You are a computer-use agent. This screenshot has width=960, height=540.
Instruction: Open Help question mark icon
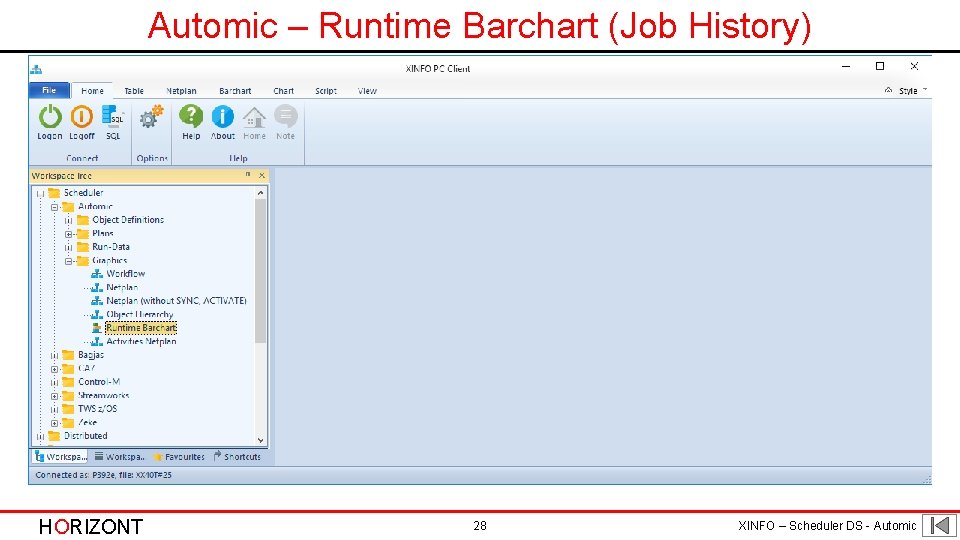(191, 116)
